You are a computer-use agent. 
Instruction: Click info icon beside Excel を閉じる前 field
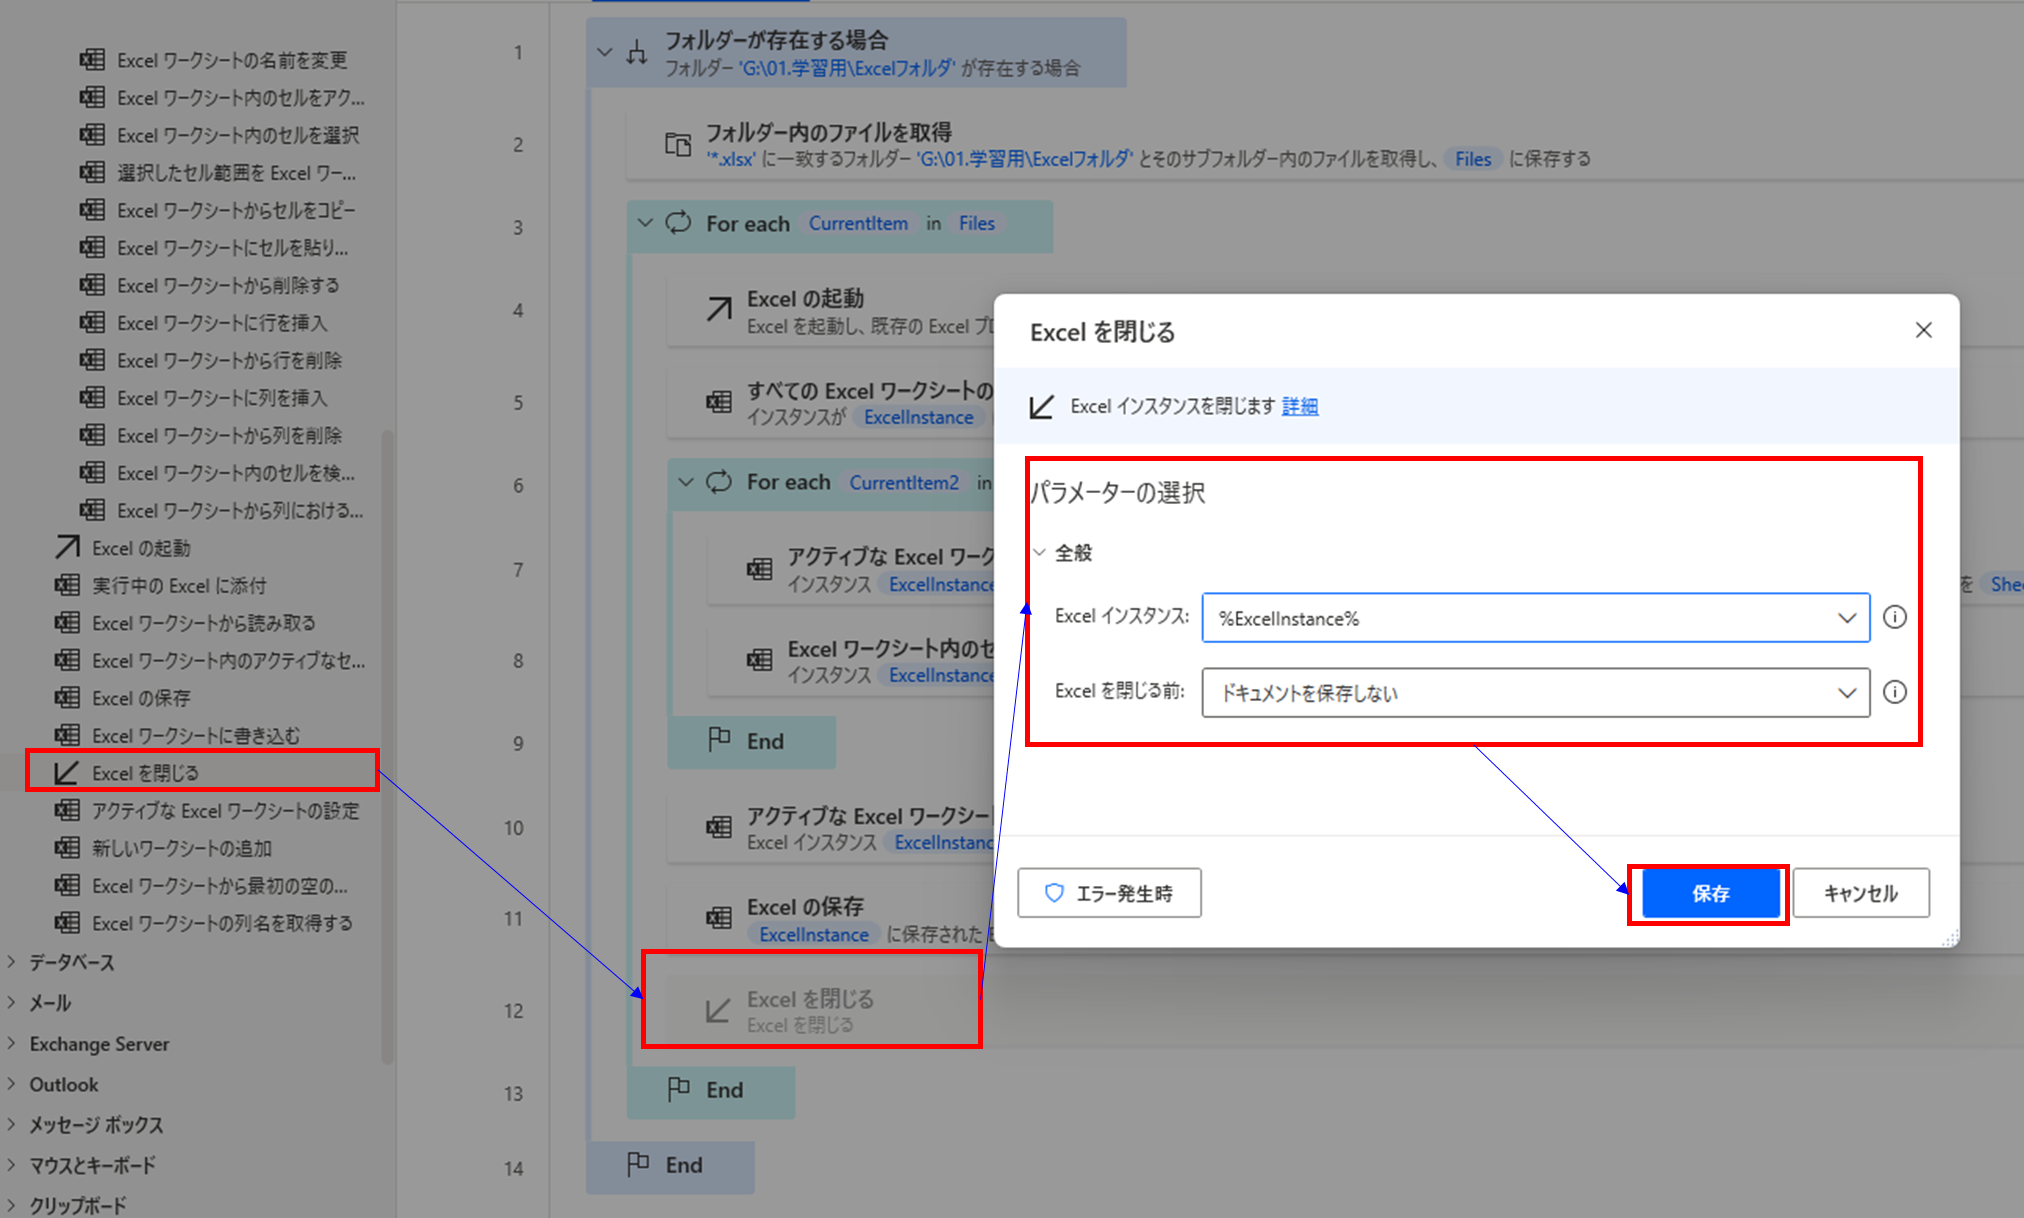[1894, 692]
